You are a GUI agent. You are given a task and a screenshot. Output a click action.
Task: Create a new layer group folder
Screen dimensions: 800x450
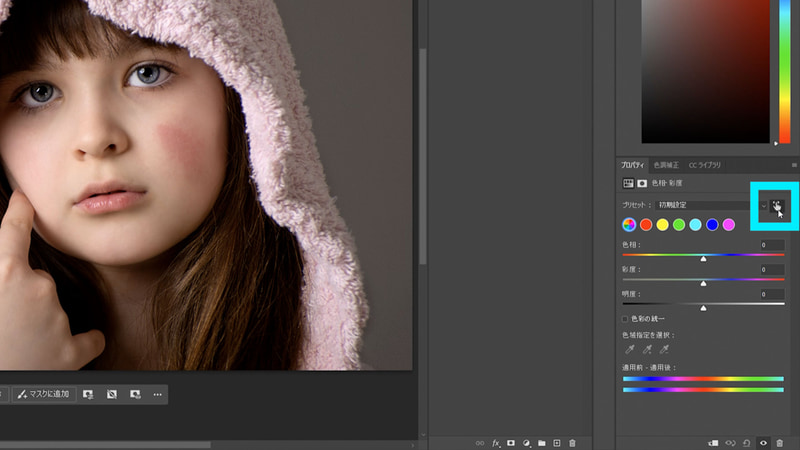point(542,443)
